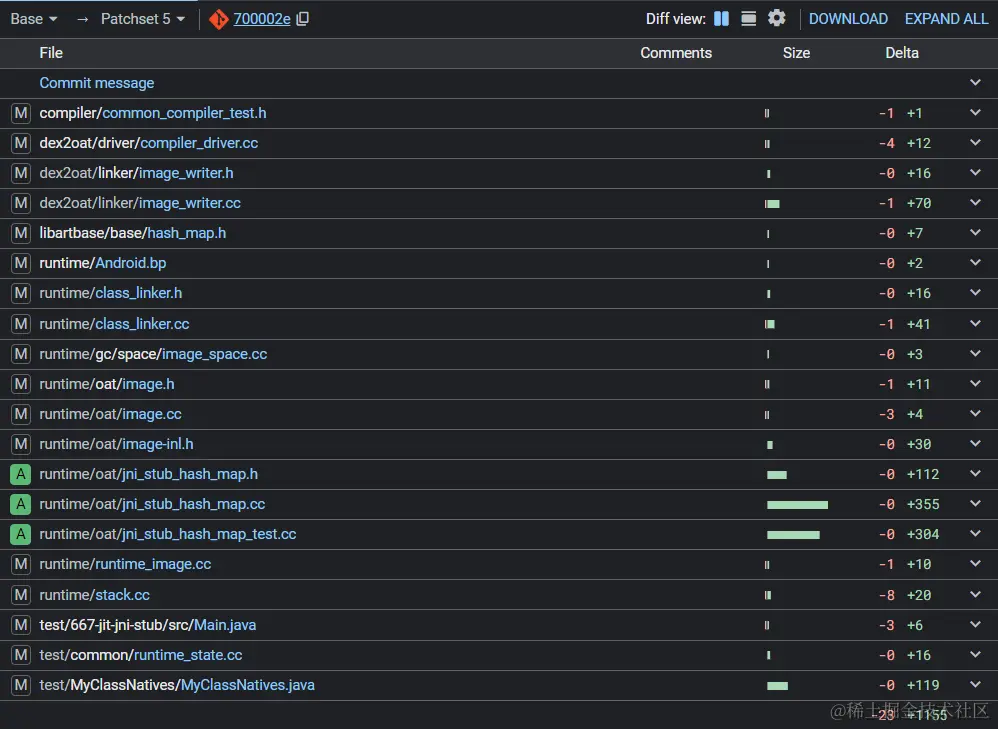Click the Modified status icon for MyClassNatives.java

pyautogui.click(x=20, y=685)
